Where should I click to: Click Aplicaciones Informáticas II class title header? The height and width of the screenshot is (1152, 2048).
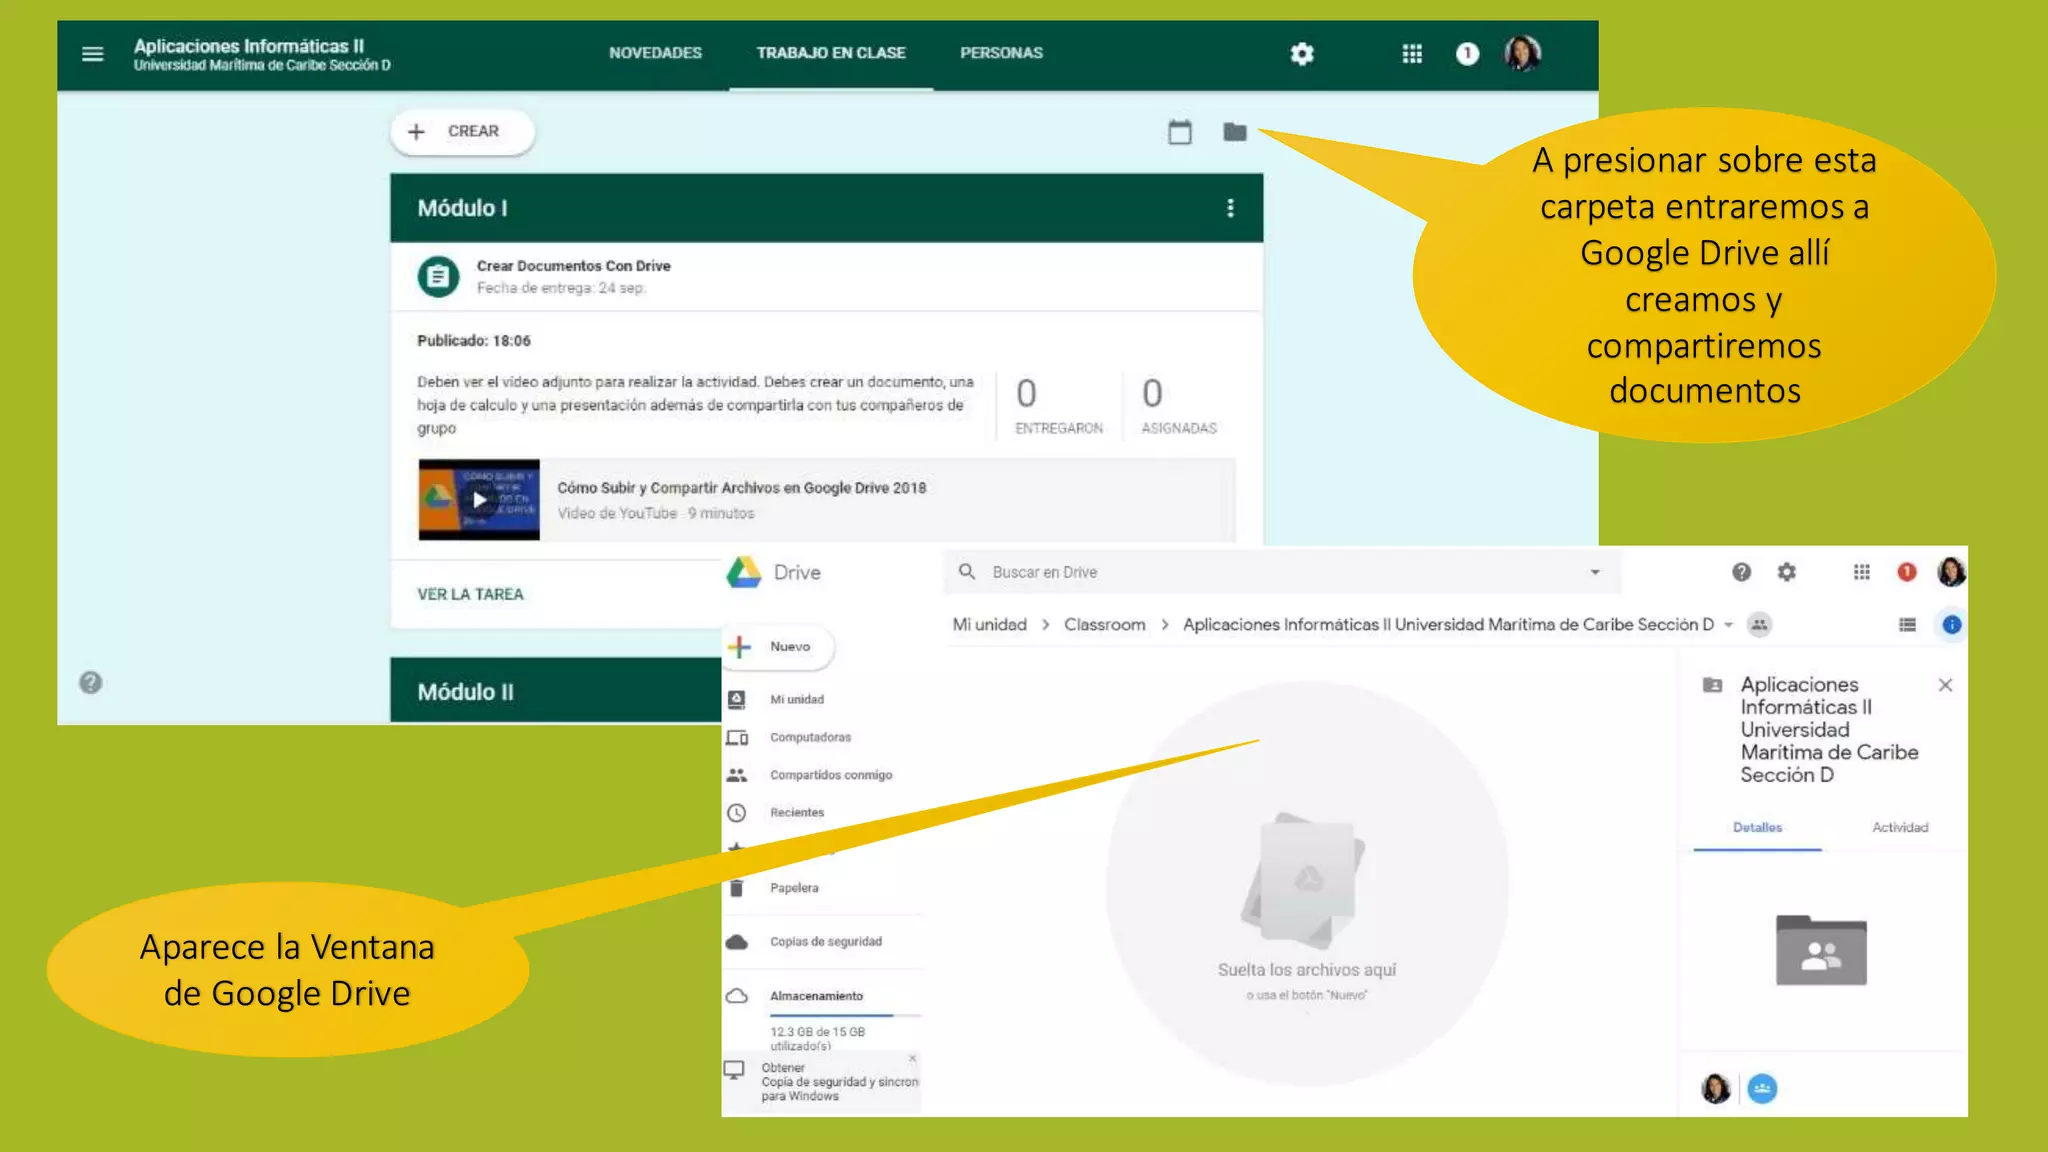click(249, 46)
